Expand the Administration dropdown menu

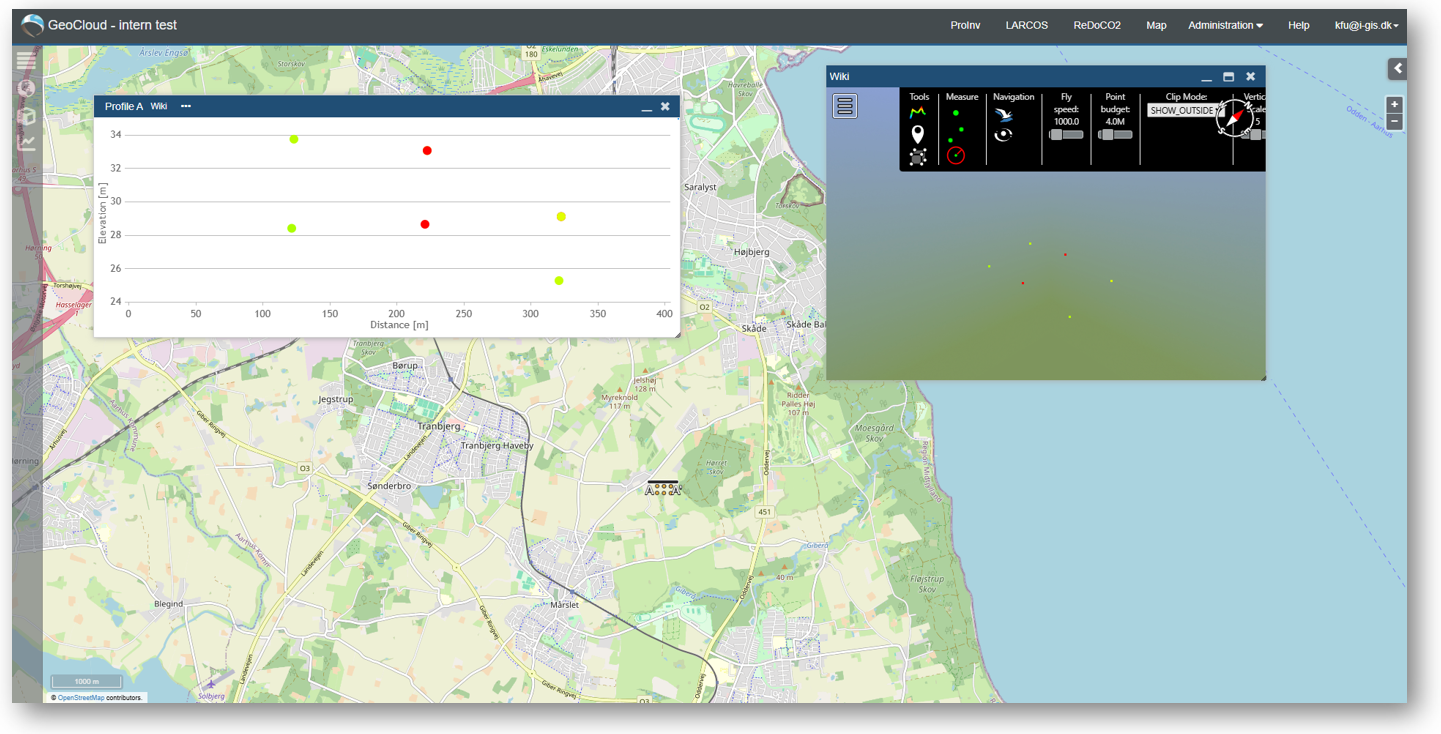1225,25
